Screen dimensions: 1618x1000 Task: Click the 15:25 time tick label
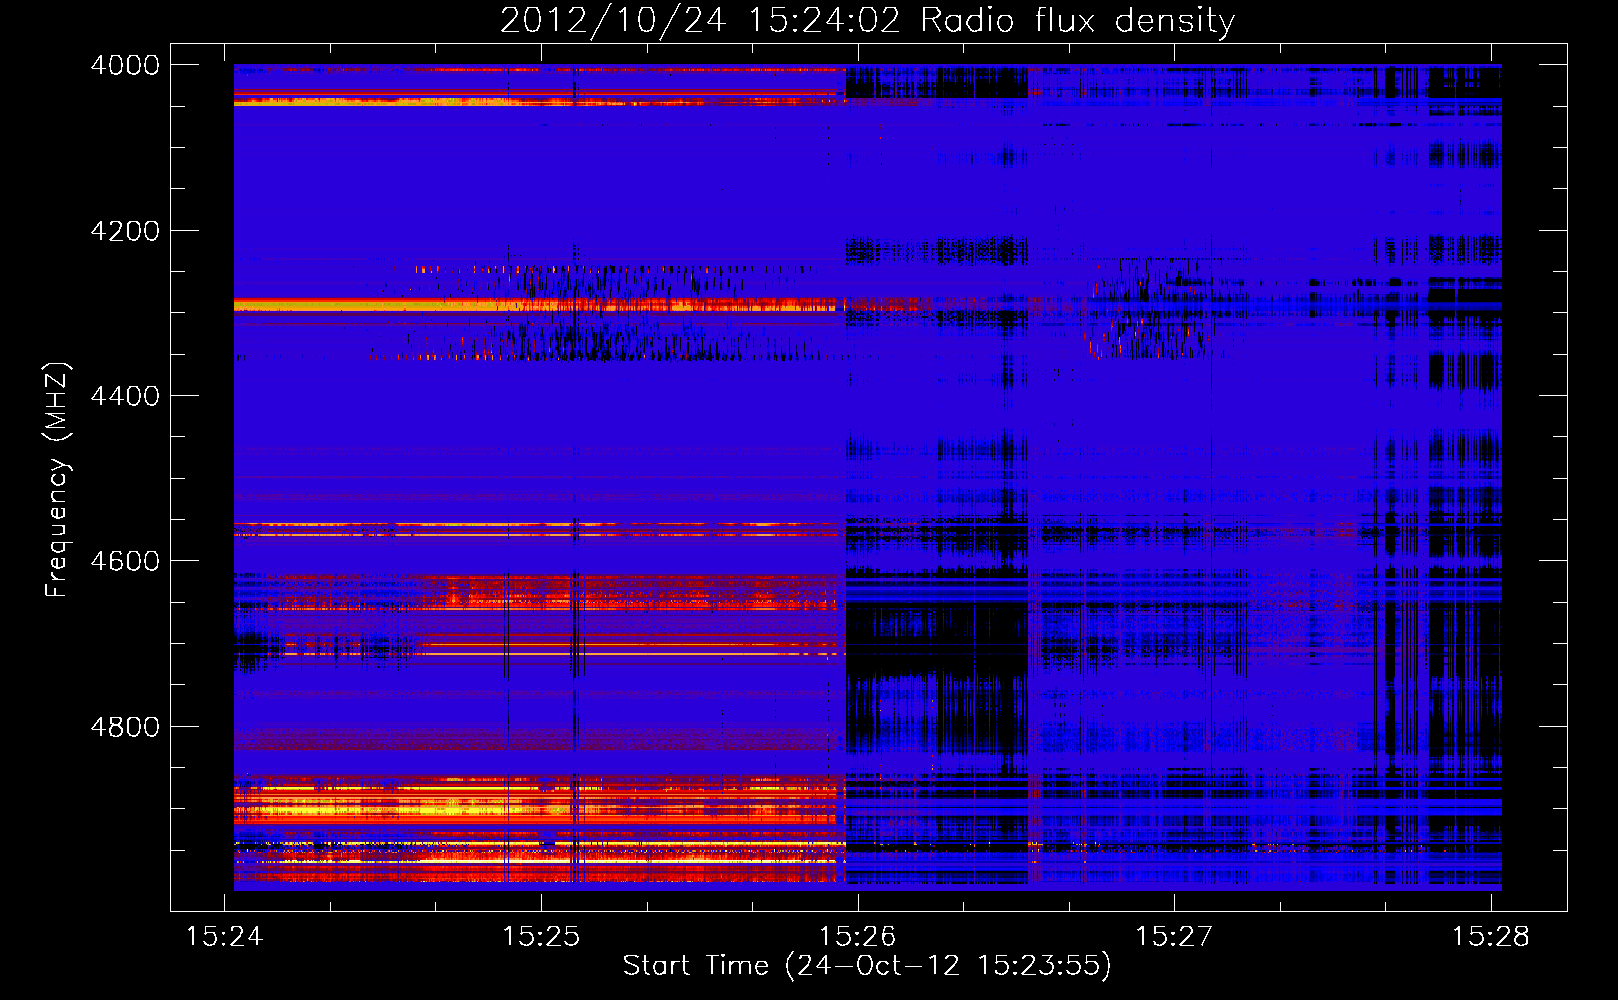[541, 937]
